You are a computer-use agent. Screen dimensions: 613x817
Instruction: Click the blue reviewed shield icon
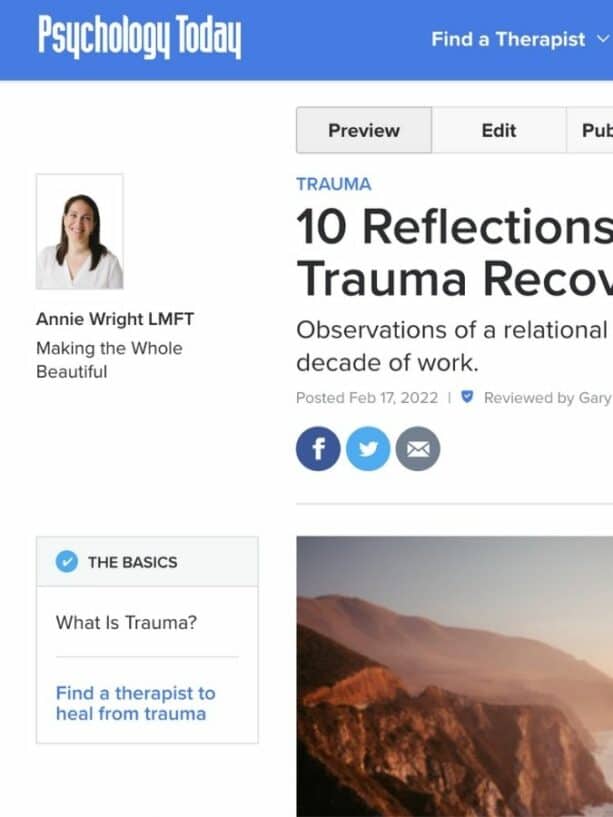468,397
